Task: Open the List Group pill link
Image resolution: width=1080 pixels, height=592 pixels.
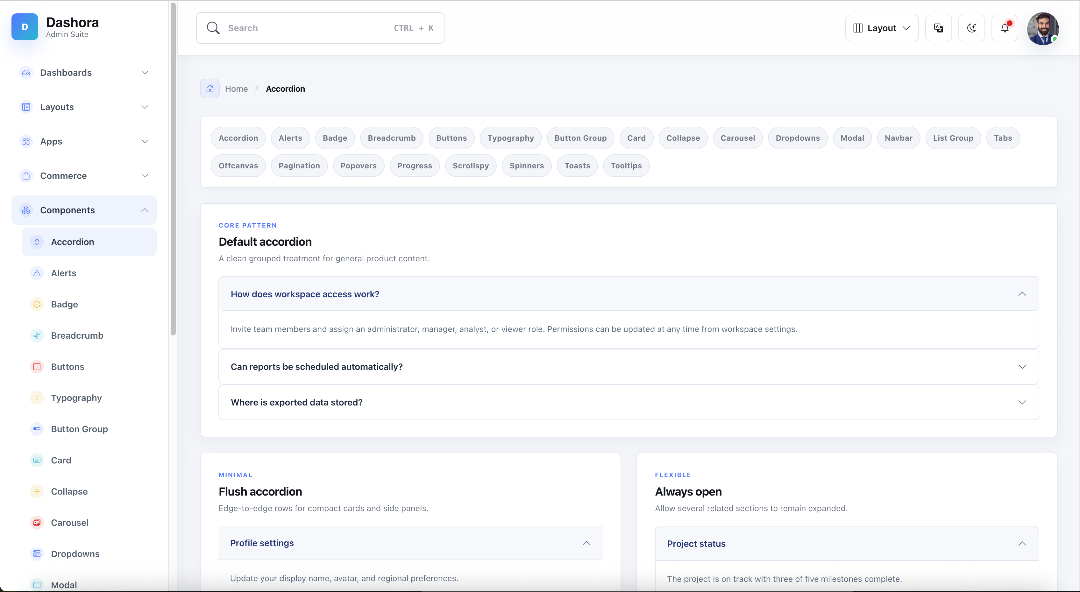Action: [x=953, y=138]
